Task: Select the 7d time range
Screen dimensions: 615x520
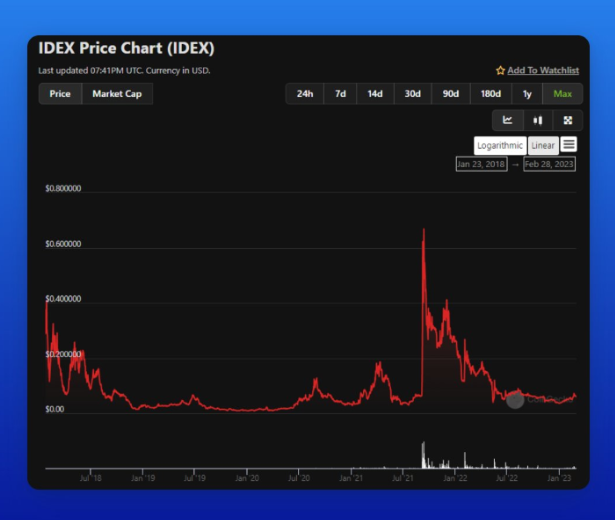Action: [340, 94]
